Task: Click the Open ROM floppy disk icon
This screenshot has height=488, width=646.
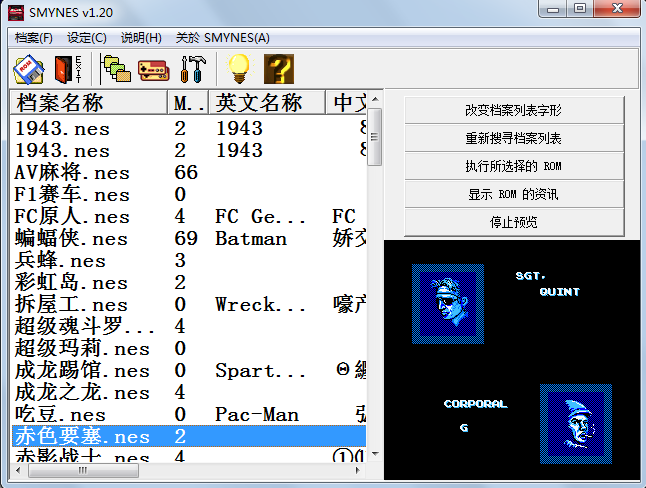Action: pyautogui.click(x=29, y=70)
